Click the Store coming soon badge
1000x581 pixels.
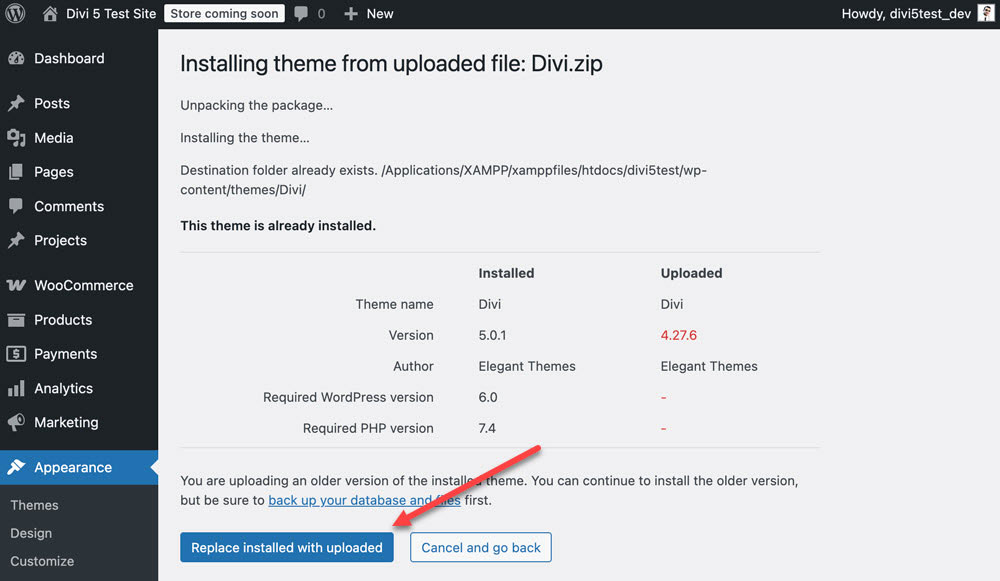pyautogui.click(x=224, y=13)
